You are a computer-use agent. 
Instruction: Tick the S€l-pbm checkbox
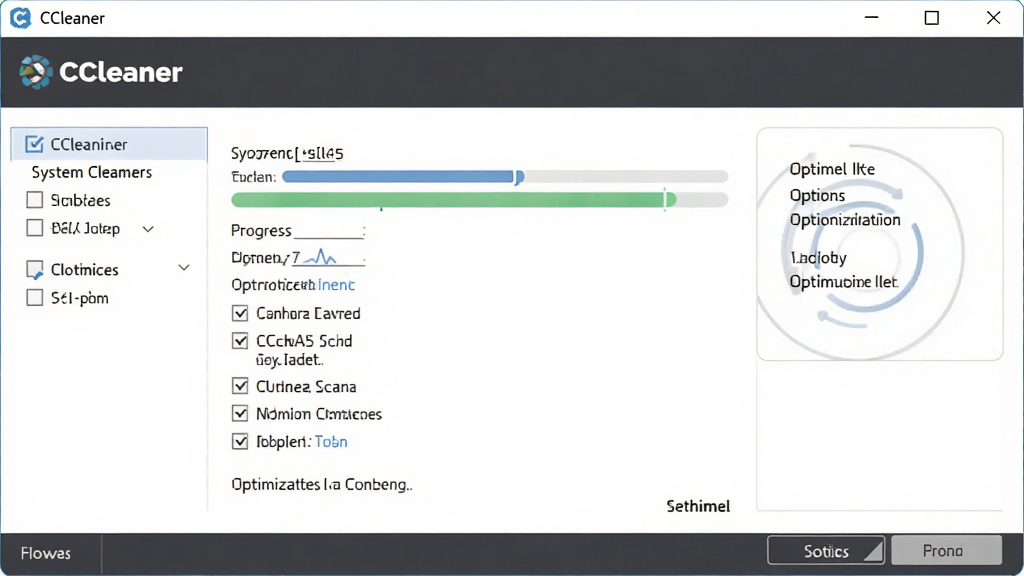35,298
